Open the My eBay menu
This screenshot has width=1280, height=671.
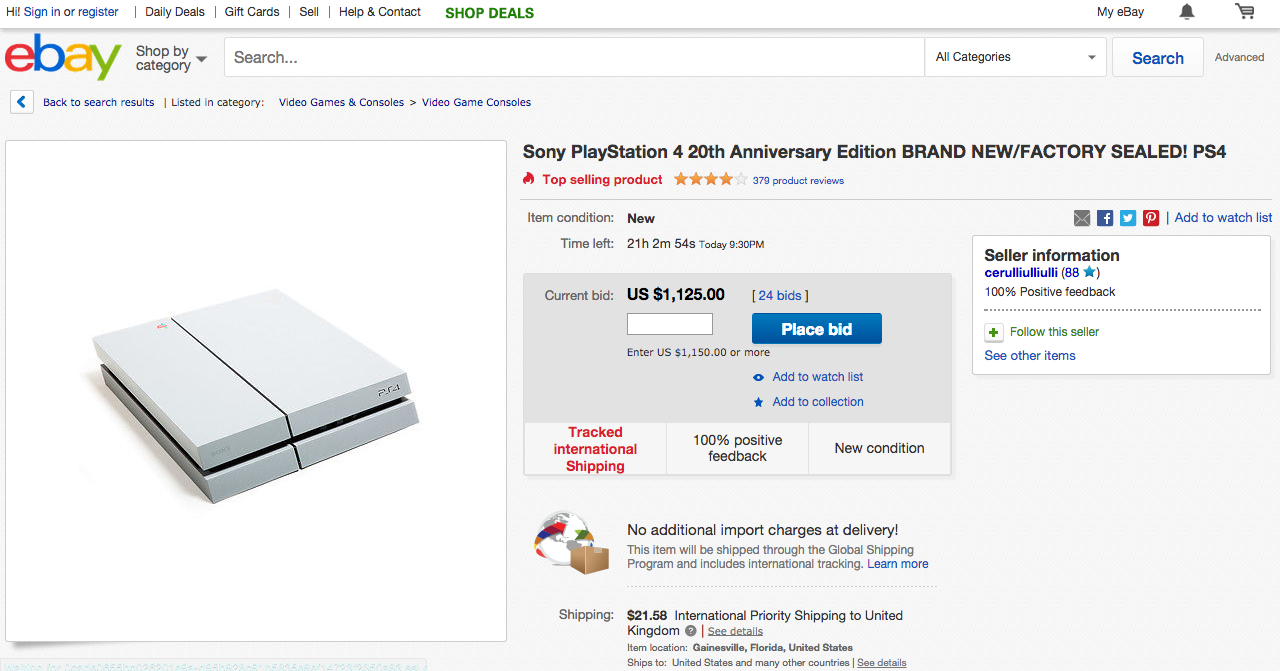(x=1120, y=12)
